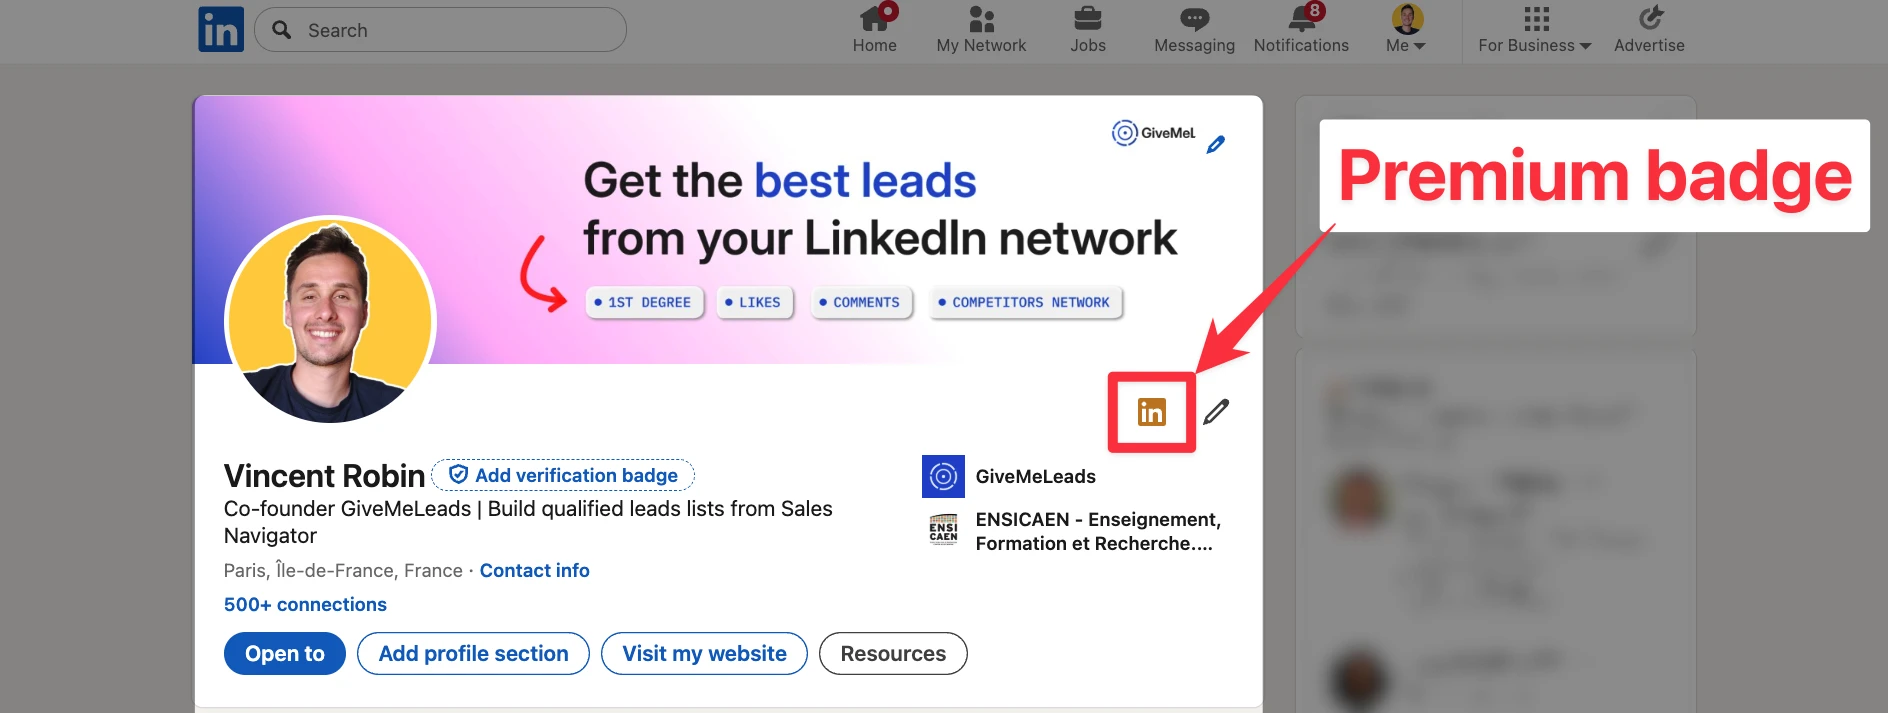
Task: Open the Advertise page
Action: 1649,29
